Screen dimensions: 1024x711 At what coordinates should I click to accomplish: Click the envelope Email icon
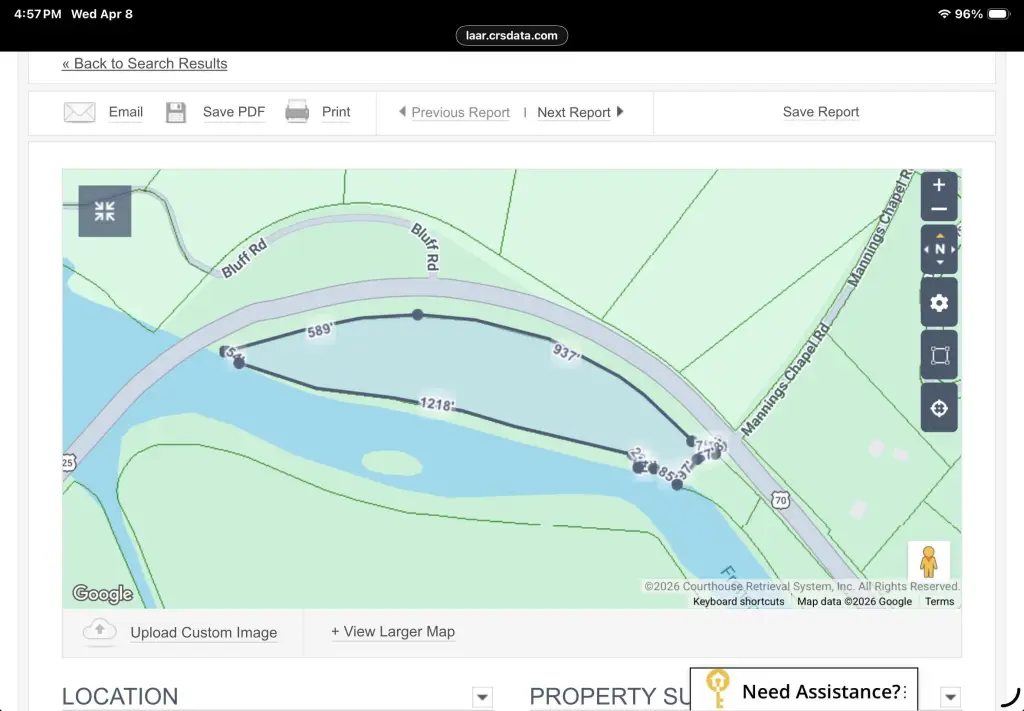pos(80,112)
